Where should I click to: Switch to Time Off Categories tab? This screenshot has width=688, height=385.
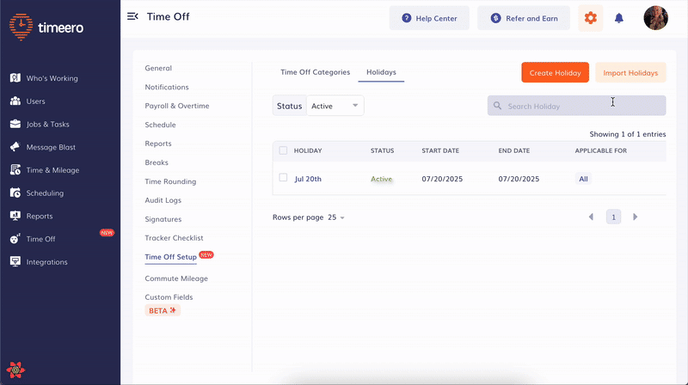(x=315, y=72)
